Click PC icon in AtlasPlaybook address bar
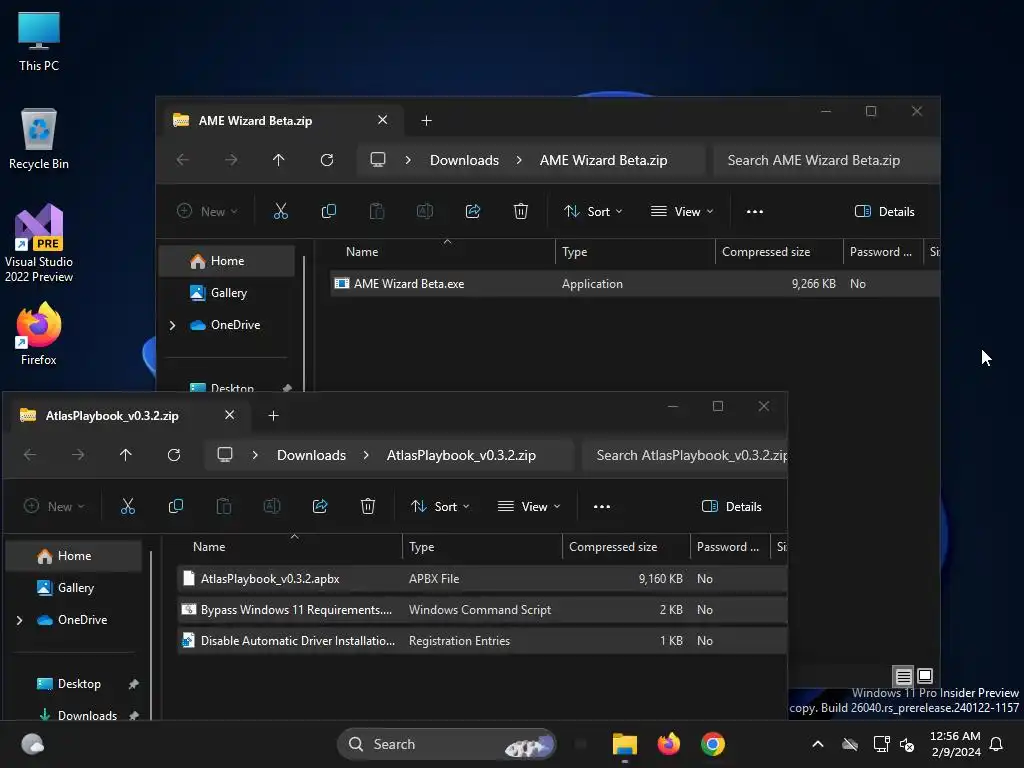 225,455
